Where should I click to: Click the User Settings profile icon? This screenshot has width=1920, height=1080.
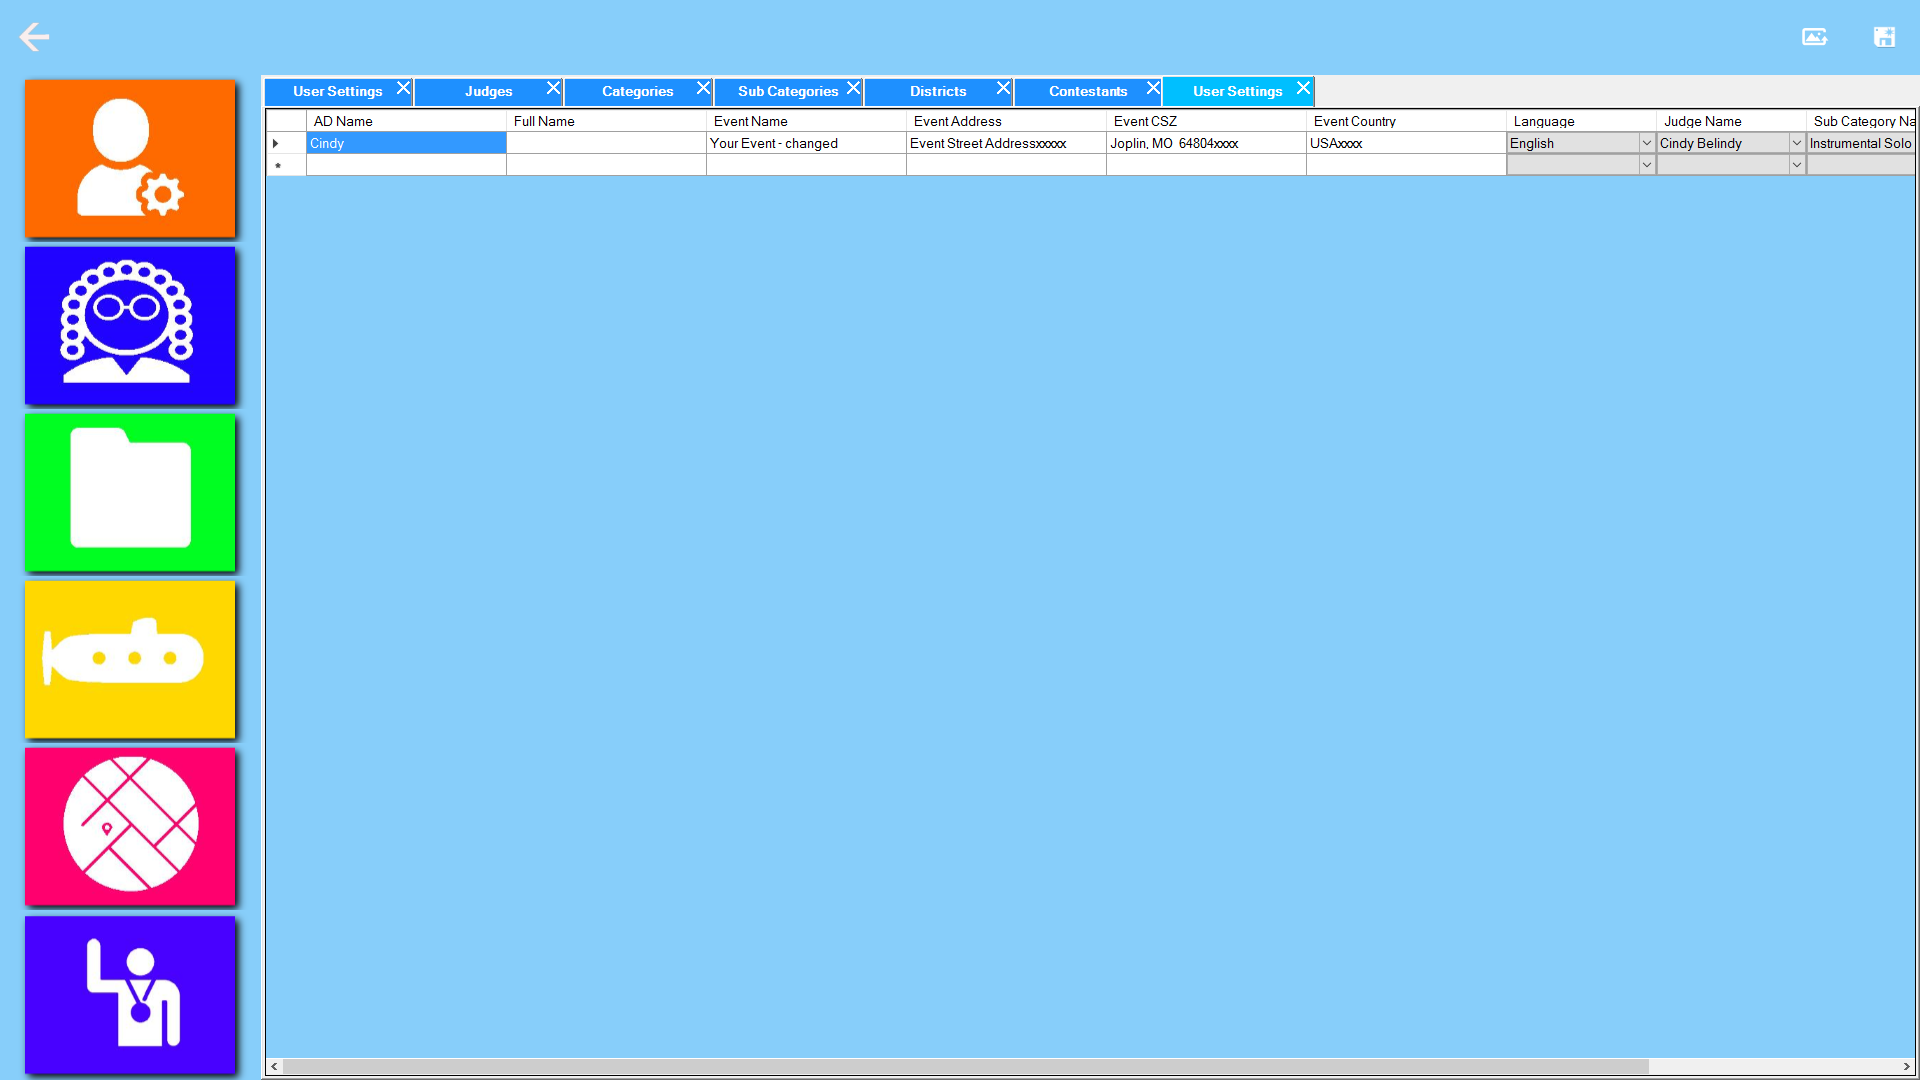128,157
